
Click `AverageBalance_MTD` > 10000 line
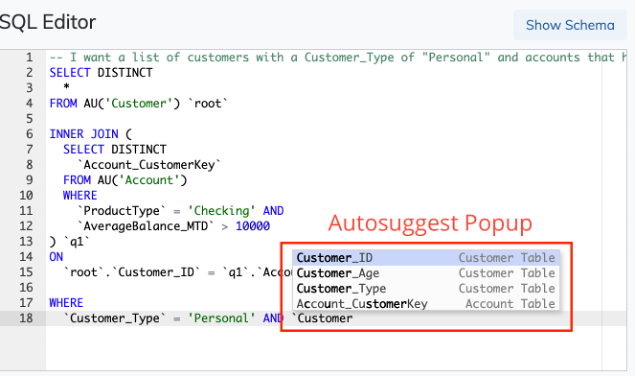click(174, 226)
